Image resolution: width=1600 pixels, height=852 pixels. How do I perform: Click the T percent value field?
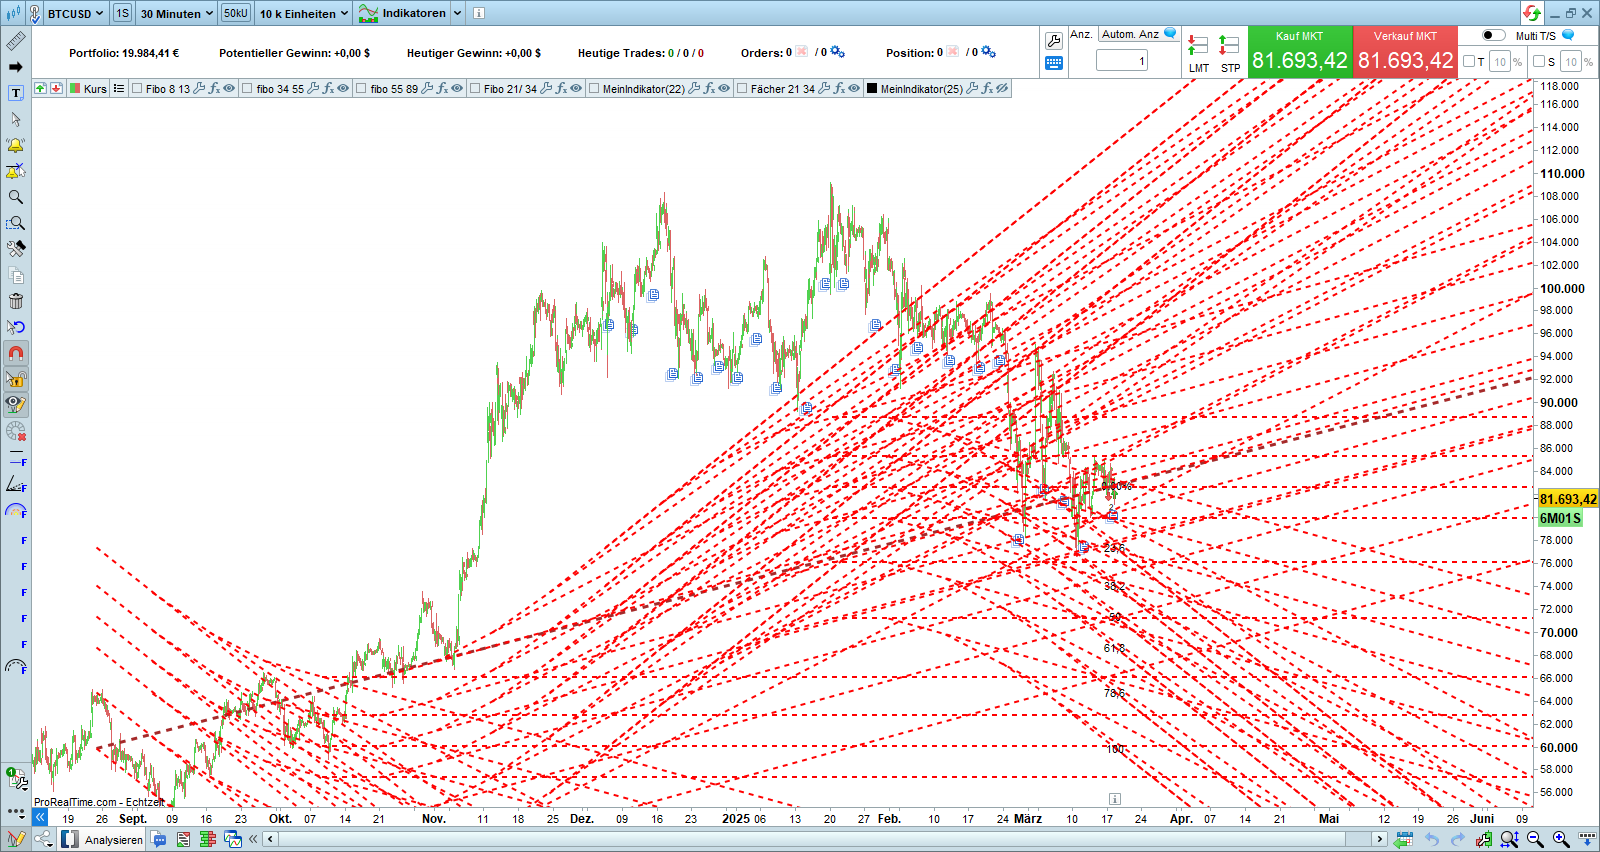(1499, 62)
